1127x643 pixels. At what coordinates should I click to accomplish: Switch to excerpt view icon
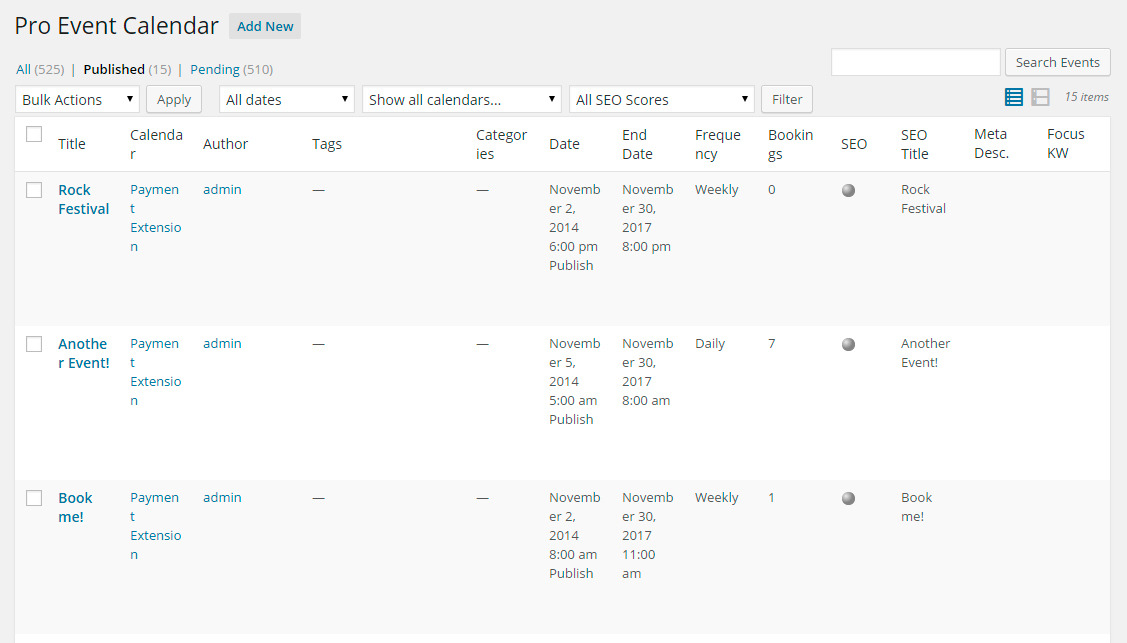pyautogui.click(x=1040, y=97)
